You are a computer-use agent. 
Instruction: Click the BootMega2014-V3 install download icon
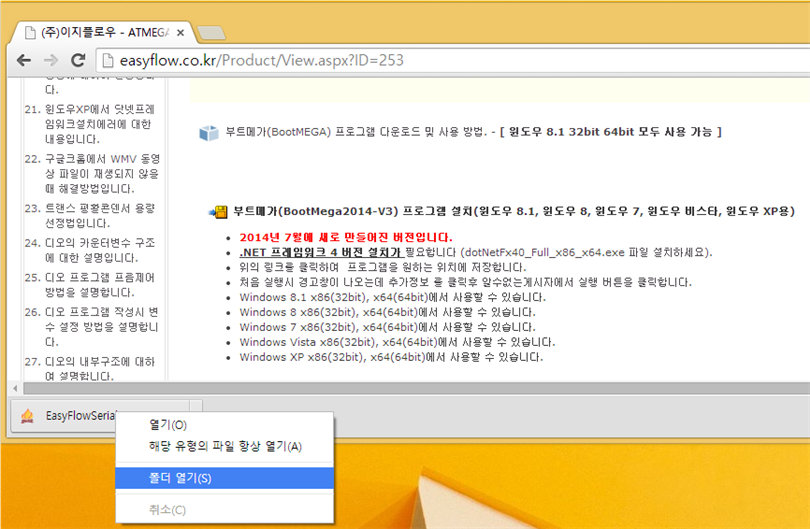[219, 212]
